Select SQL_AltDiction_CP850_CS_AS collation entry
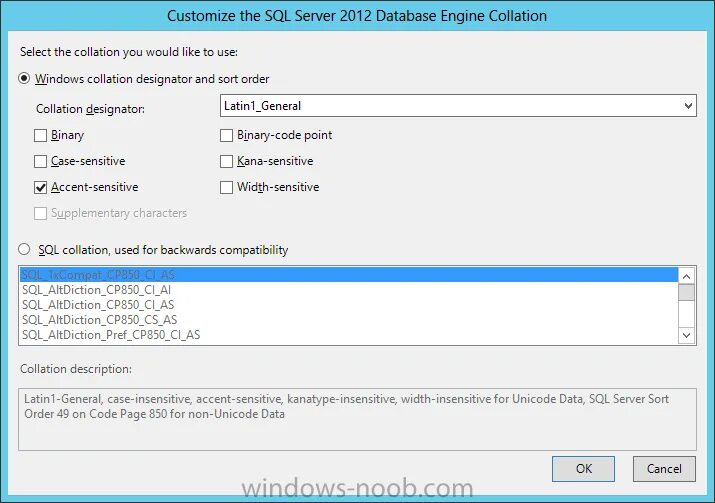Screen dimensions: 715x503 coord(349,320)
